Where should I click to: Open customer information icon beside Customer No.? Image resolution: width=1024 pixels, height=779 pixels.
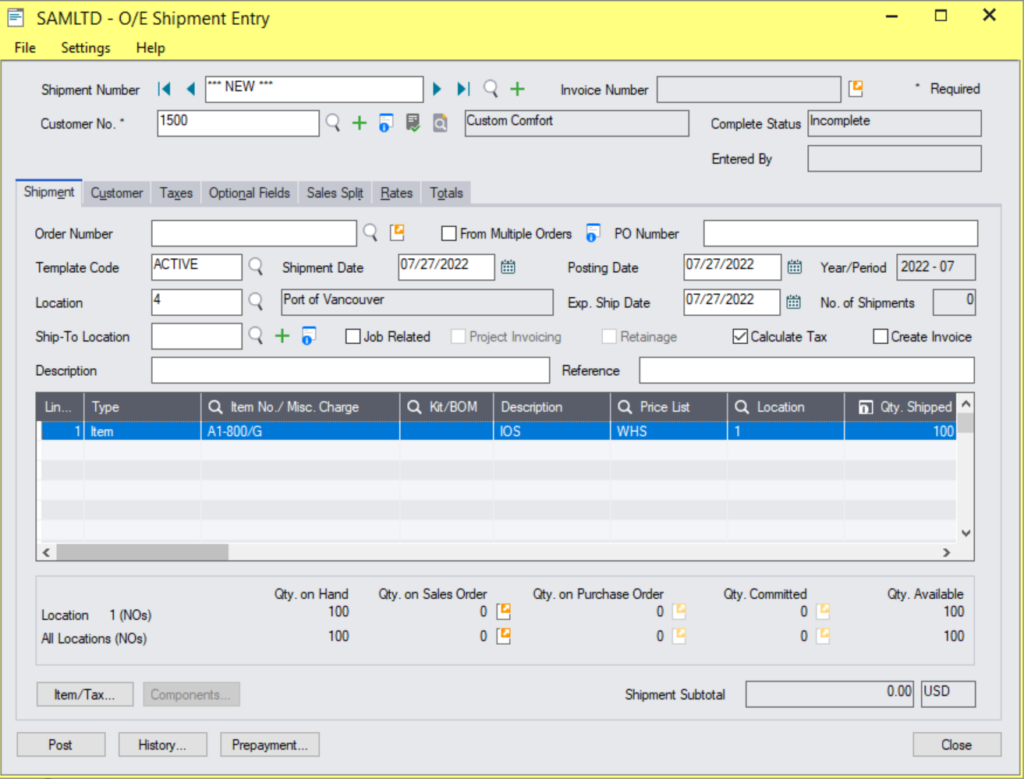(x=386, y=123)
